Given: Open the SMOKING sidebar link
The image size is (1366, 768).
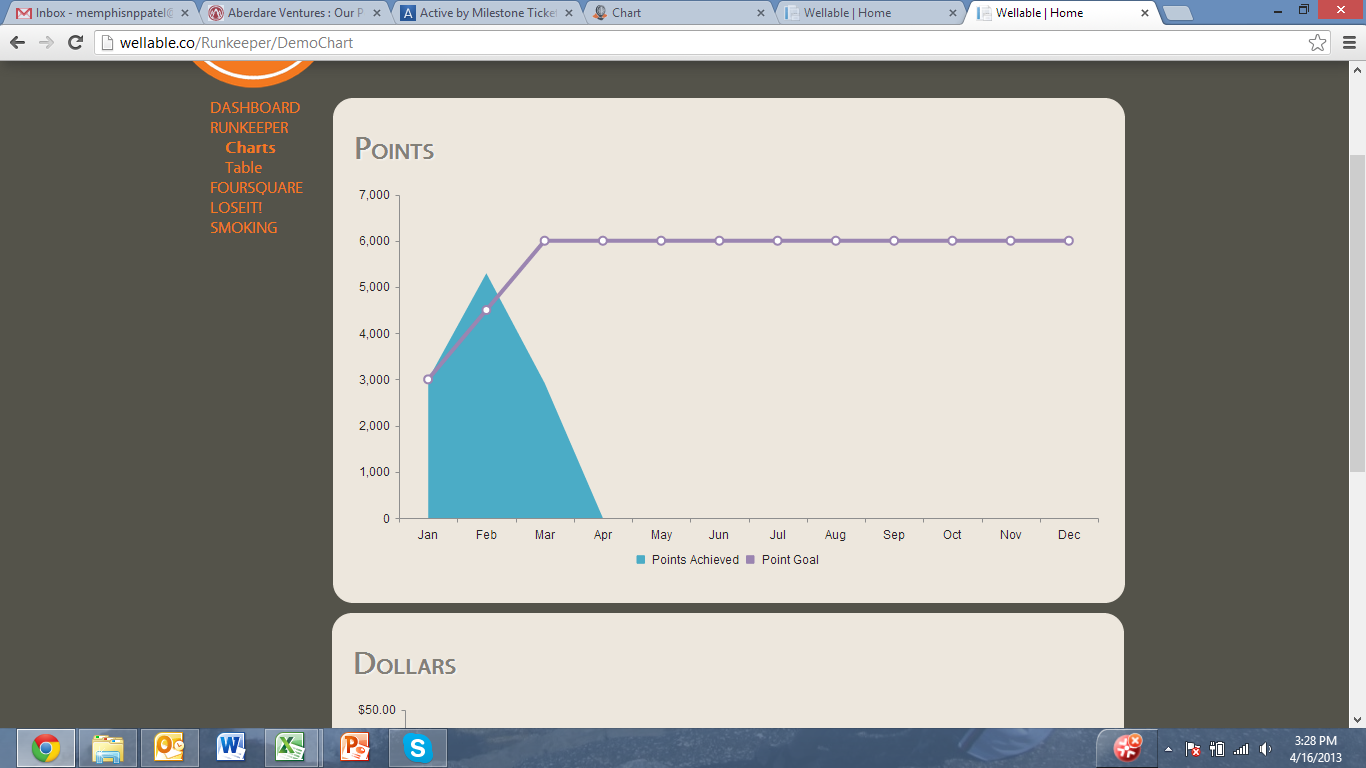Looking at the screenshot, I should coord(244,228).
